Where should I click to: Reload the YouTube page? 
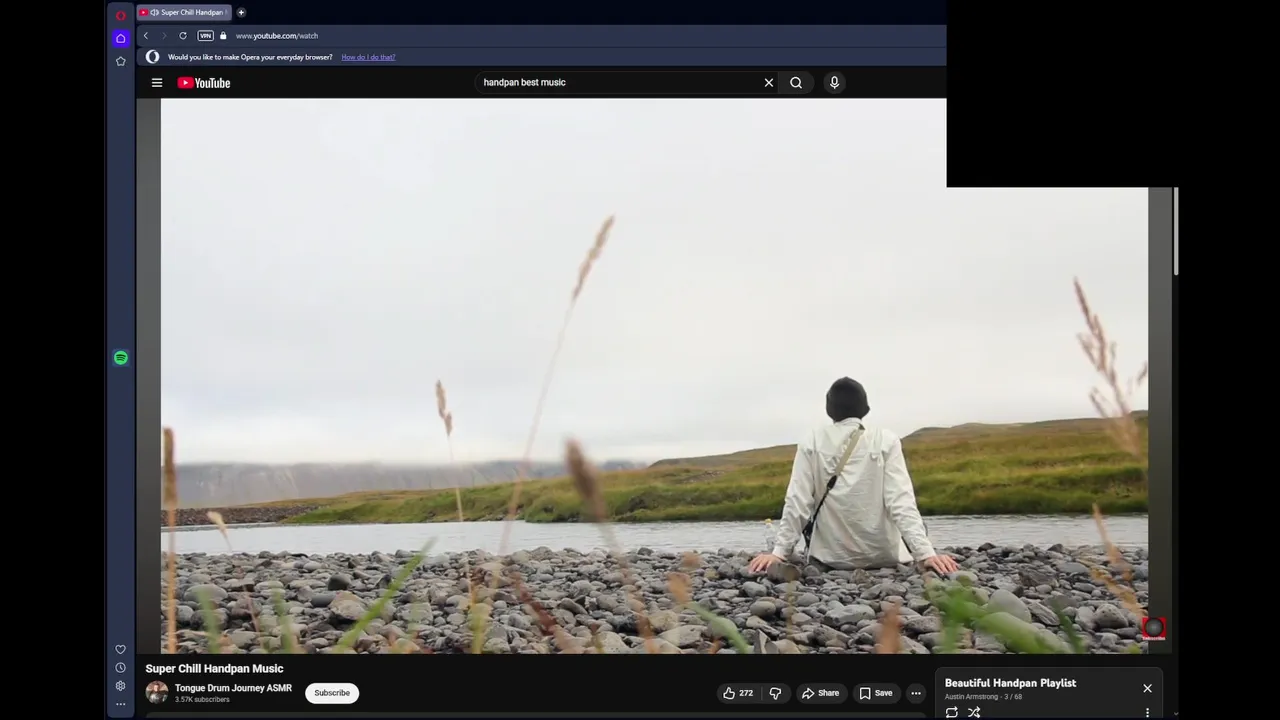click(x=183, y=36)
